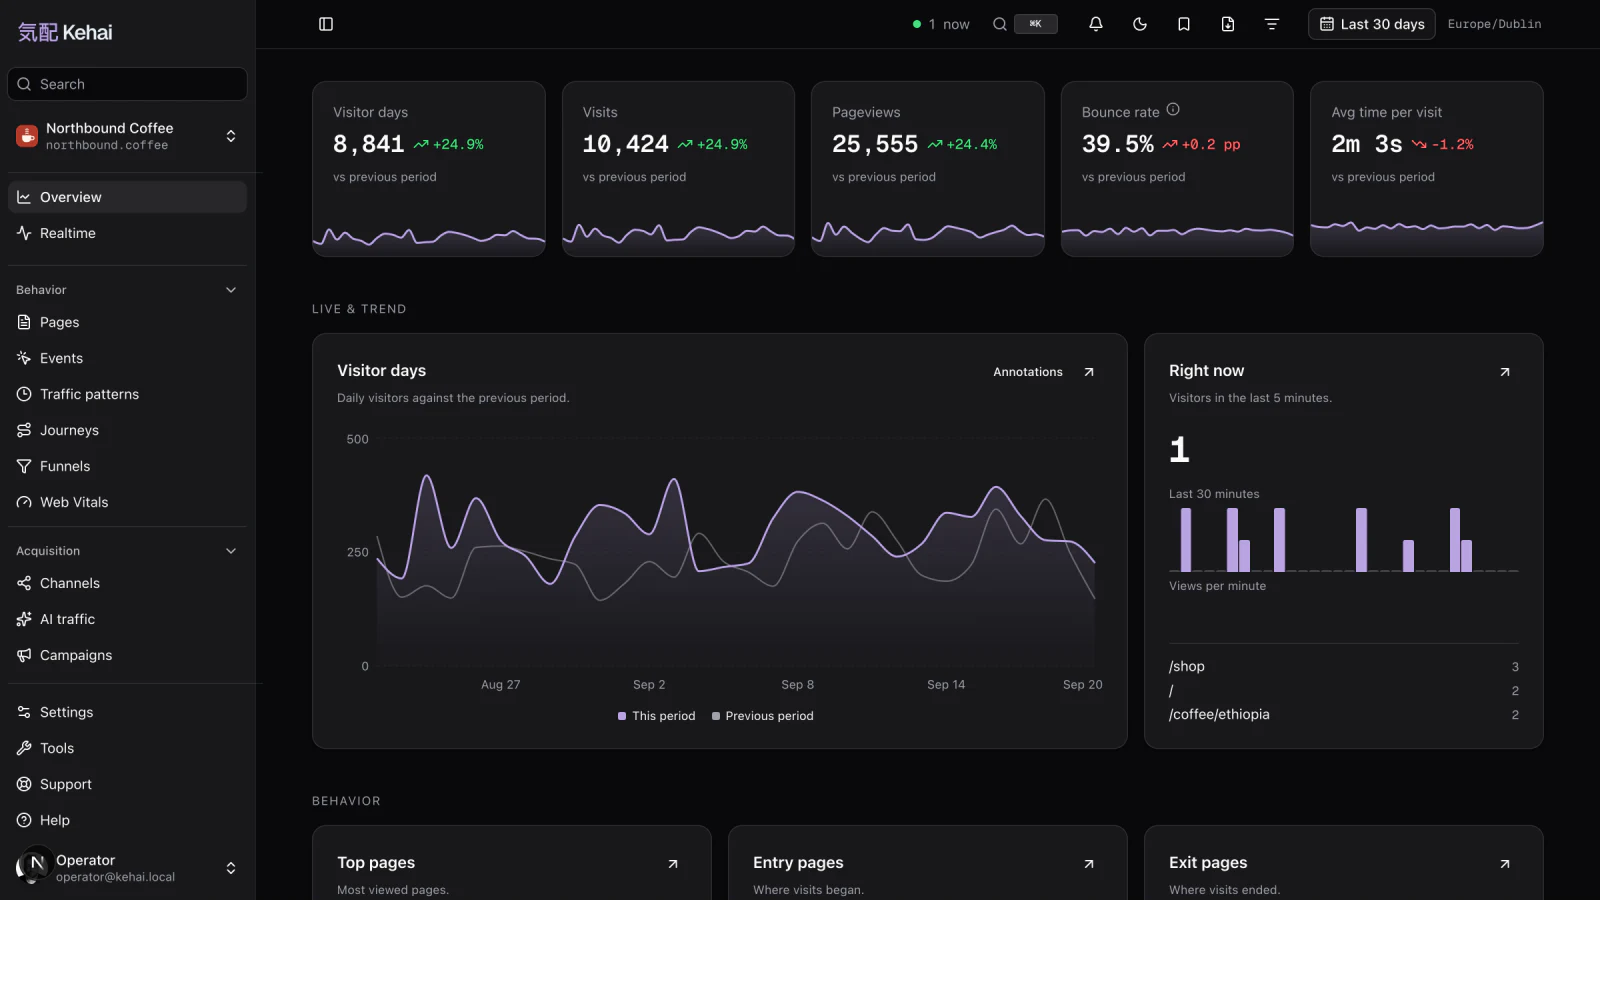Open the Last 30 days date range picker
The height and width of the screenshot is (1000, 1600).
(1372, 24)
